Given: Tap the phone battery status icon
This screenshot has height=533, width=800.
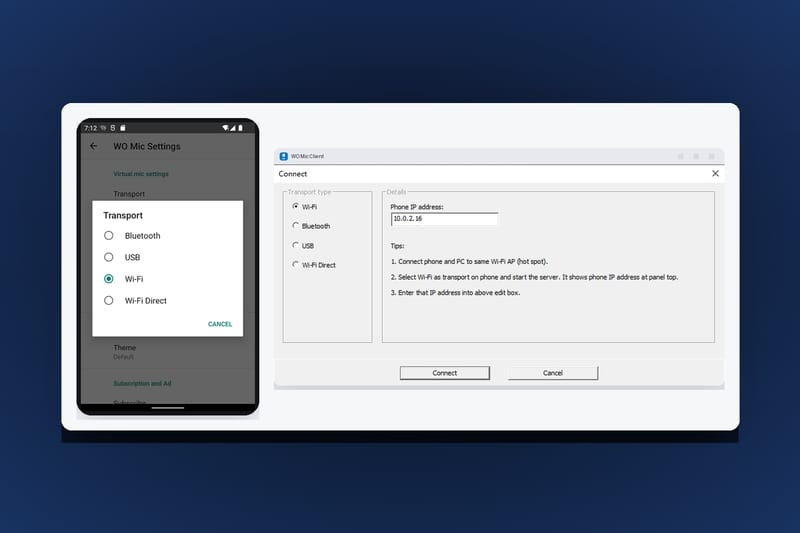Looking at the screenshot, I should (x=240, y=128).
